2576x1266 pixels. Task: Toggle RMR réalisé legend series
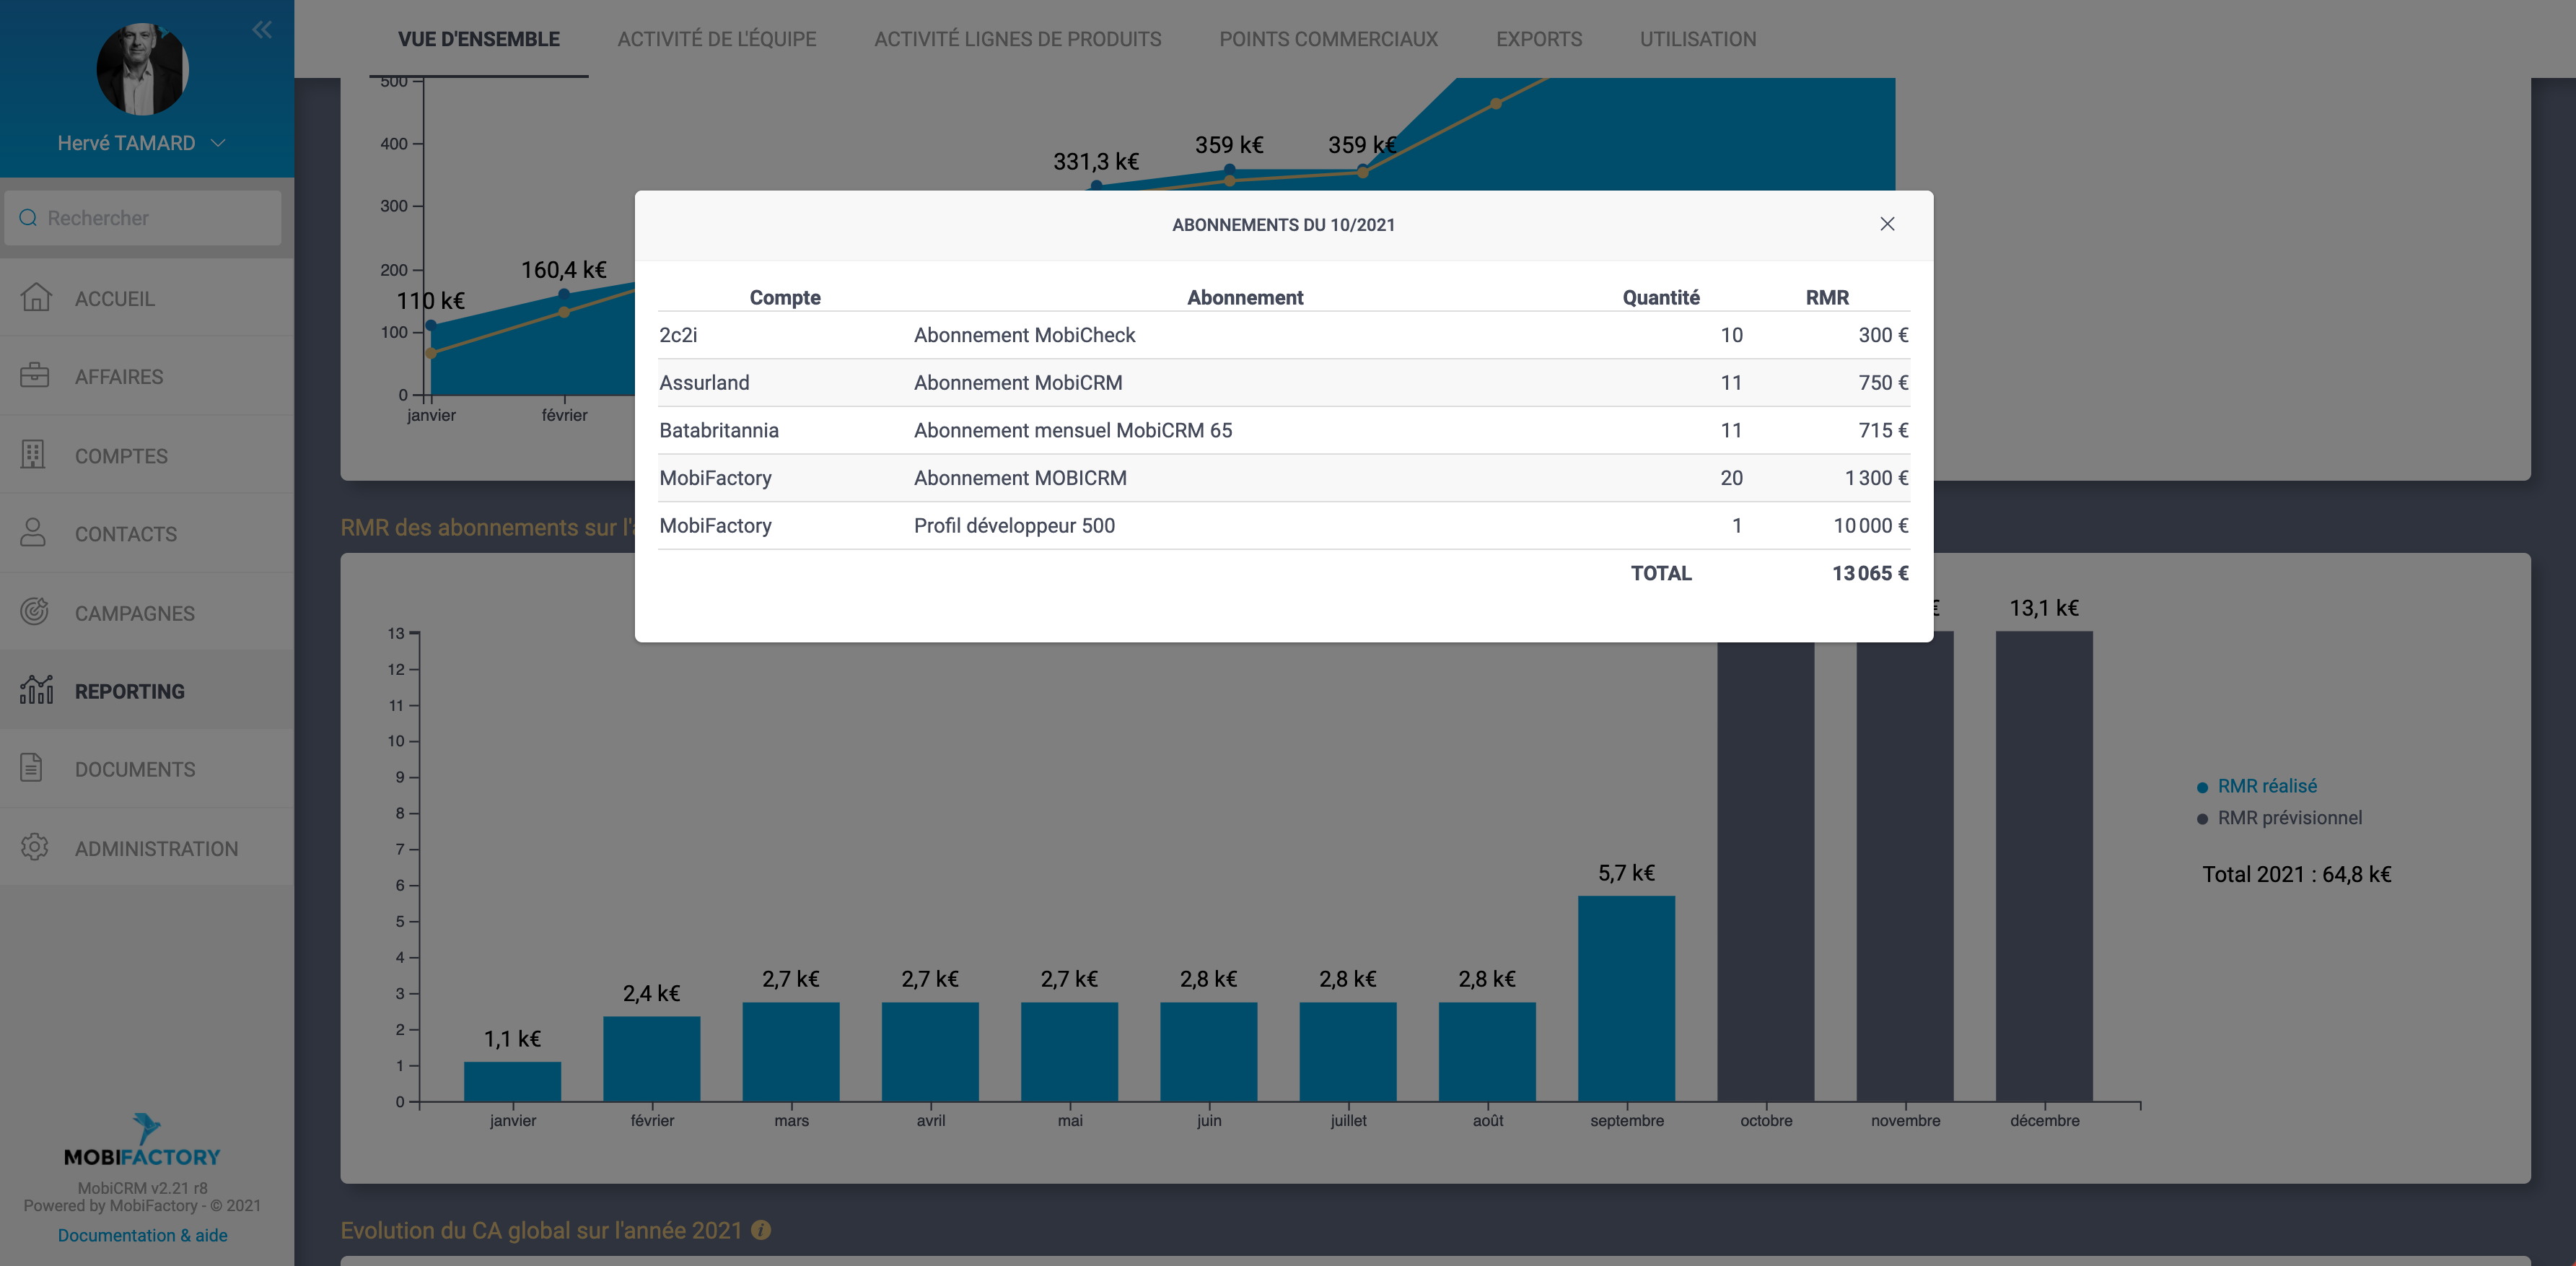point(2266,786)
